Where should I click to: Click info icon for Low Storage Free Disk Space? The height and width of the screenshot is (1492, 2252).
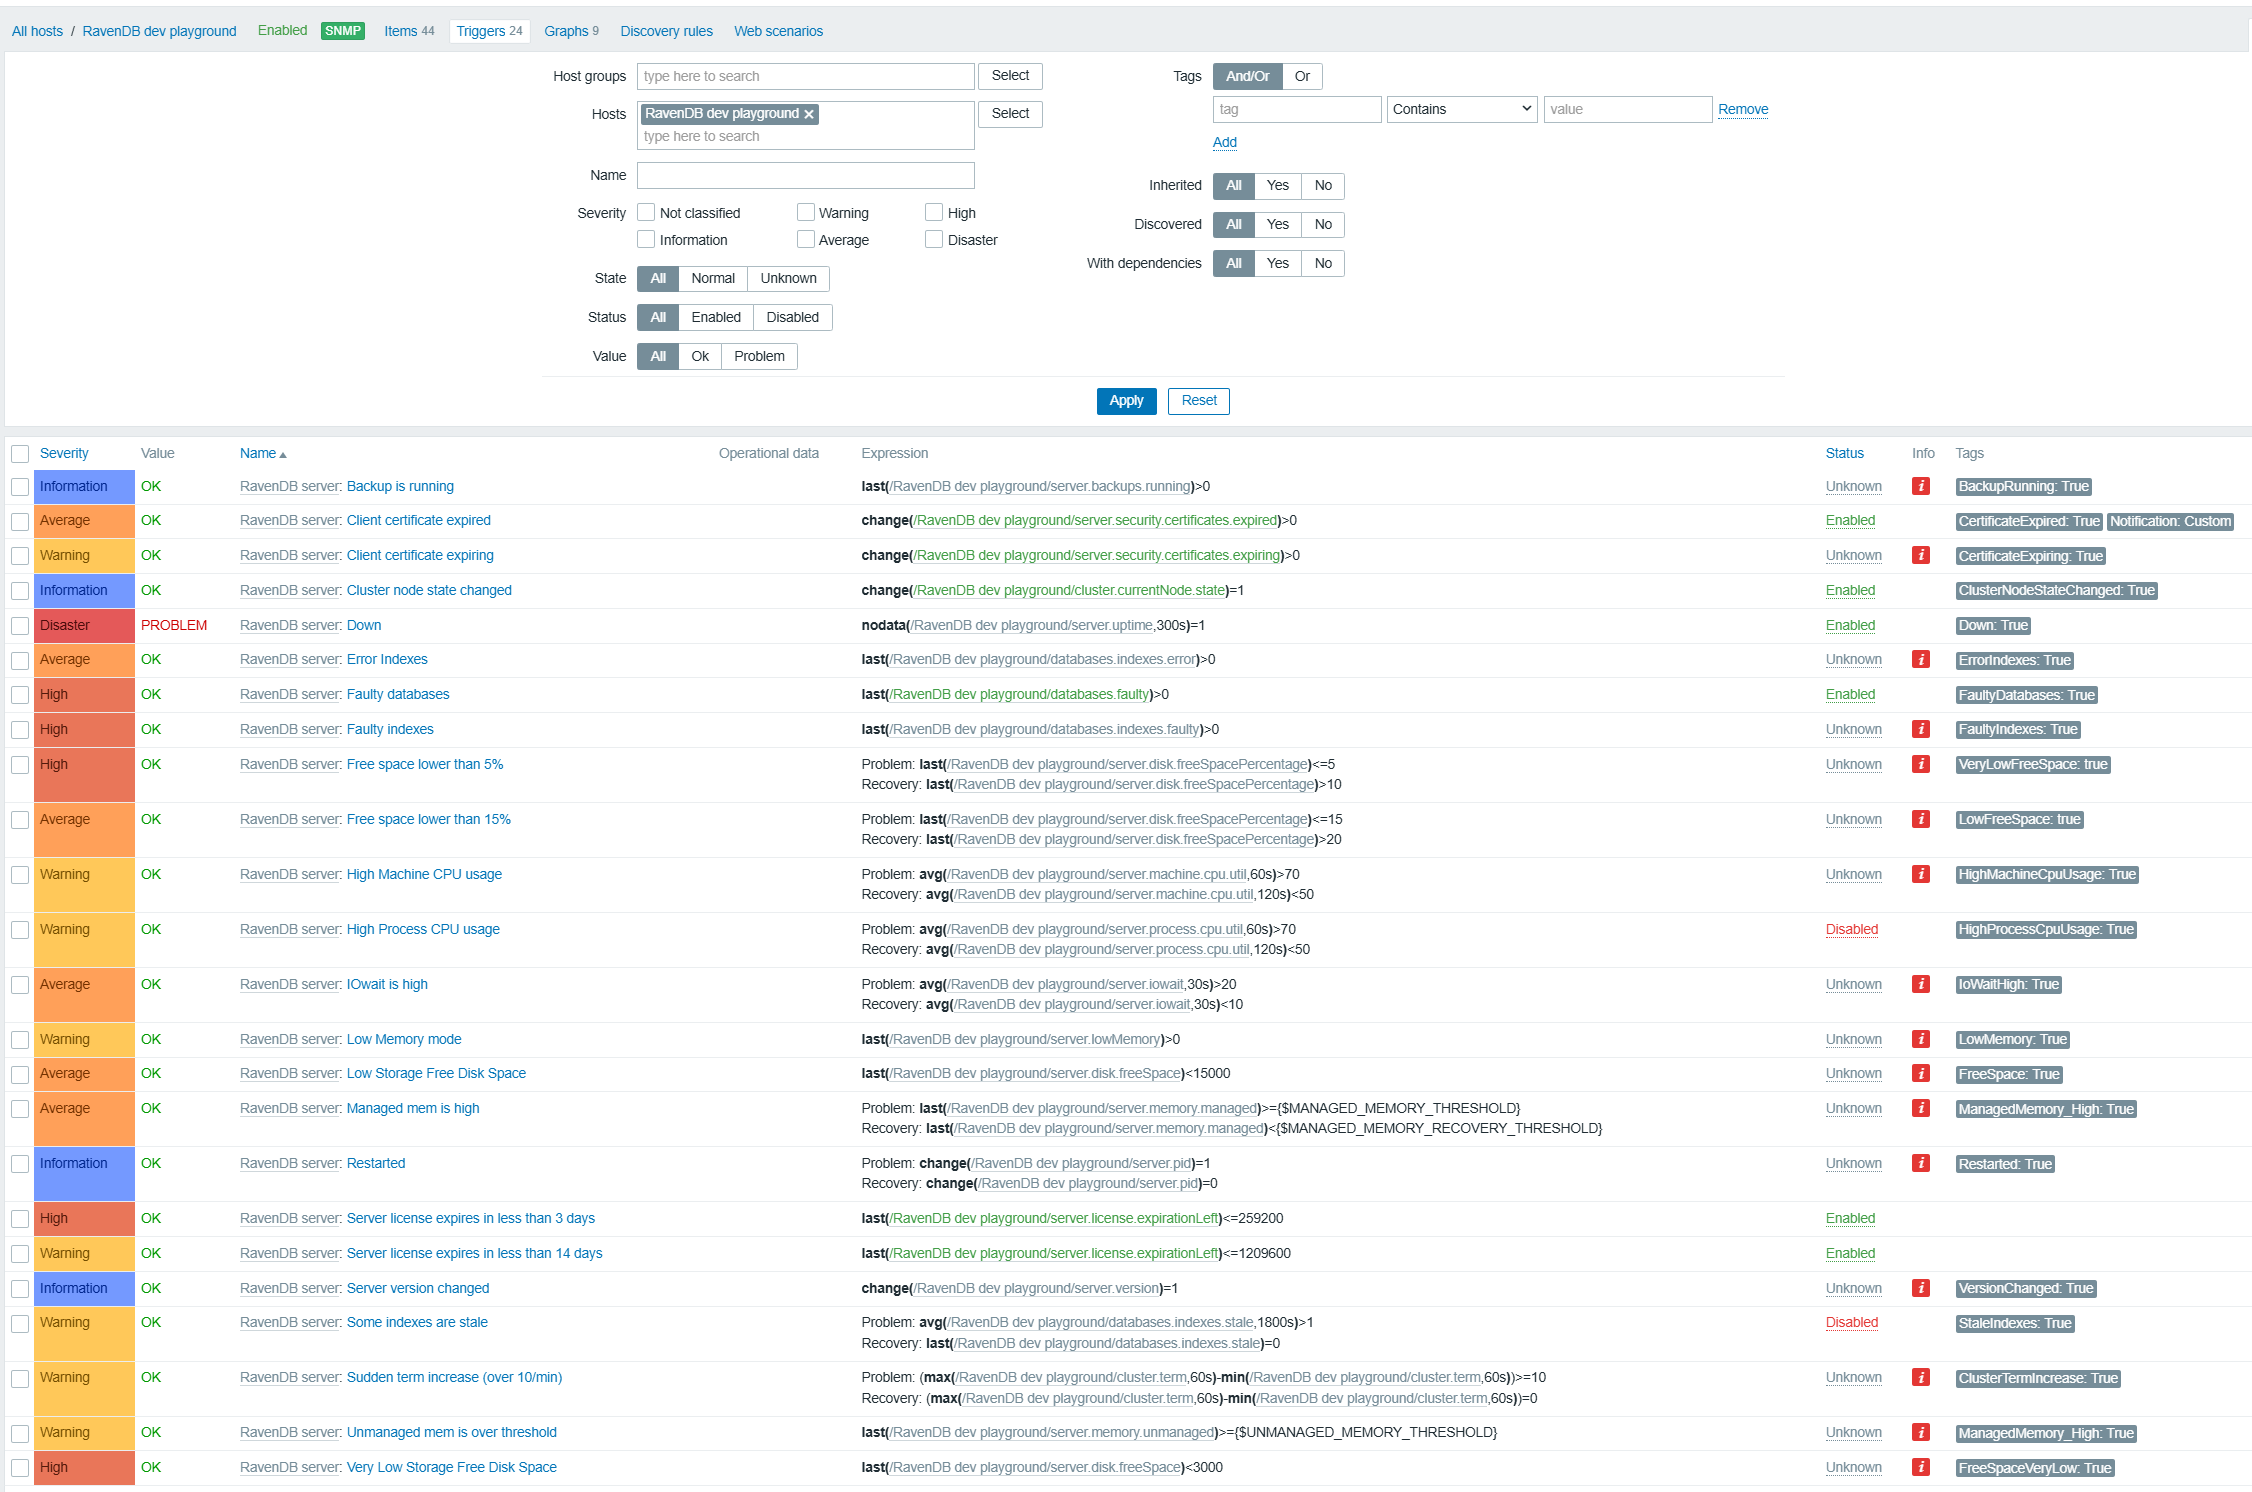(x=1920, y=1073)
